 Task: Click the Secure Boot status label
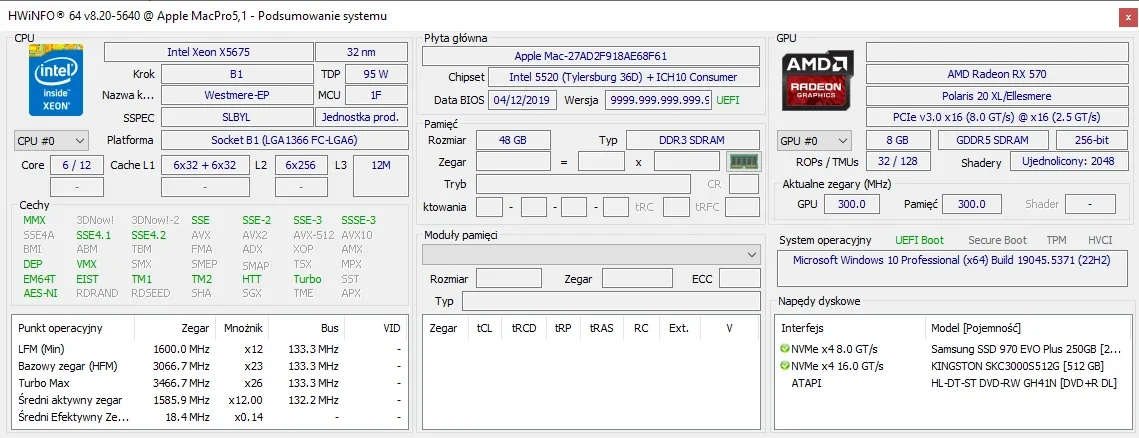[x=997, y=240]
